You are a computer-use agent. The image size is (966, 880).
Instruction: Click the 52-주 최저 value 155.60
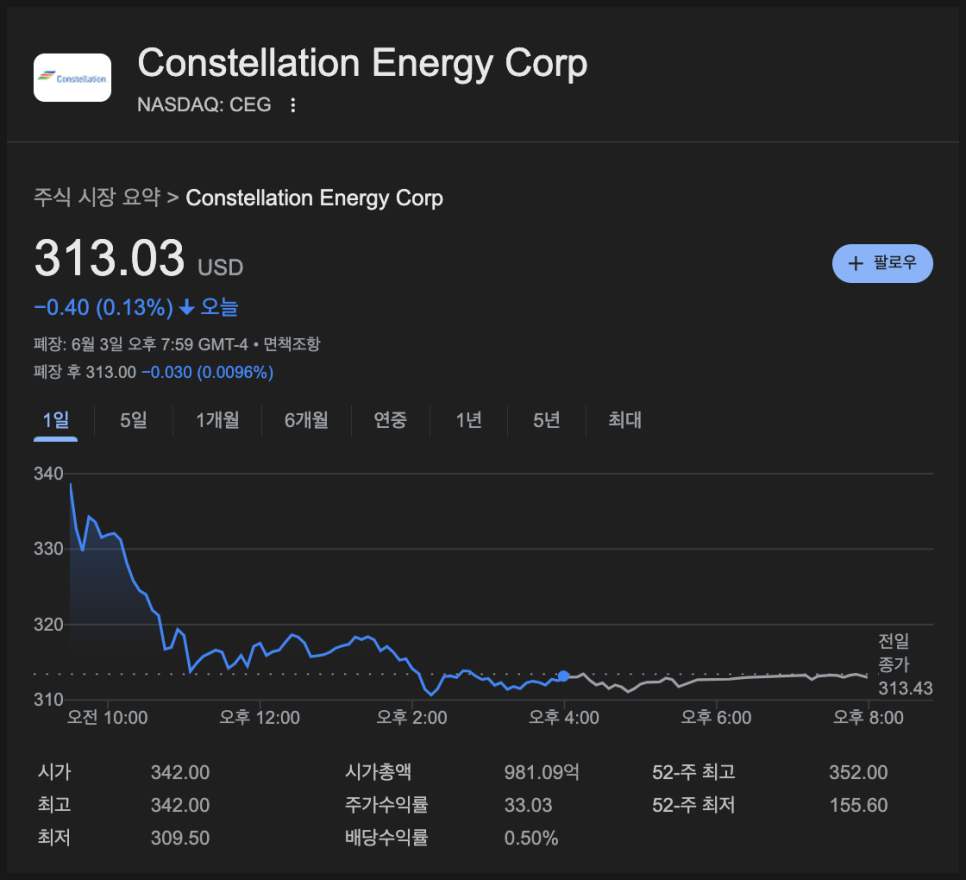pos(858,805)
